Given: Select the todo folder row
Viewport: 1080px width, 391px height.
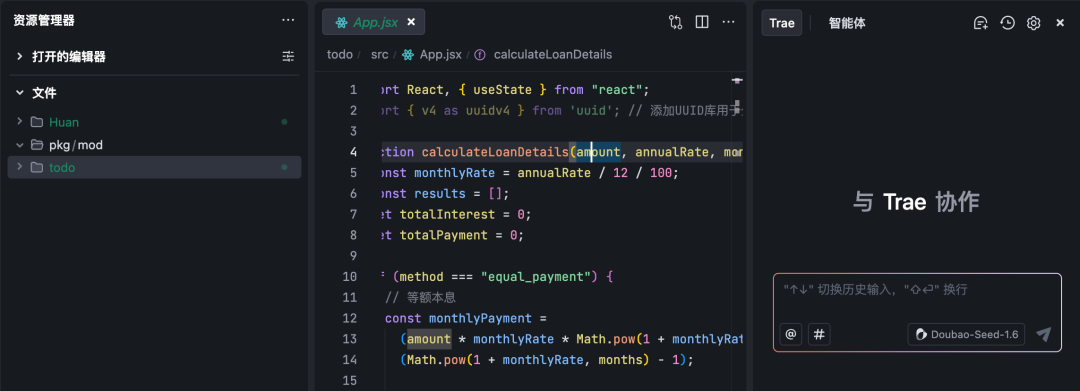Looking at the screenshot, I should 154,167.
